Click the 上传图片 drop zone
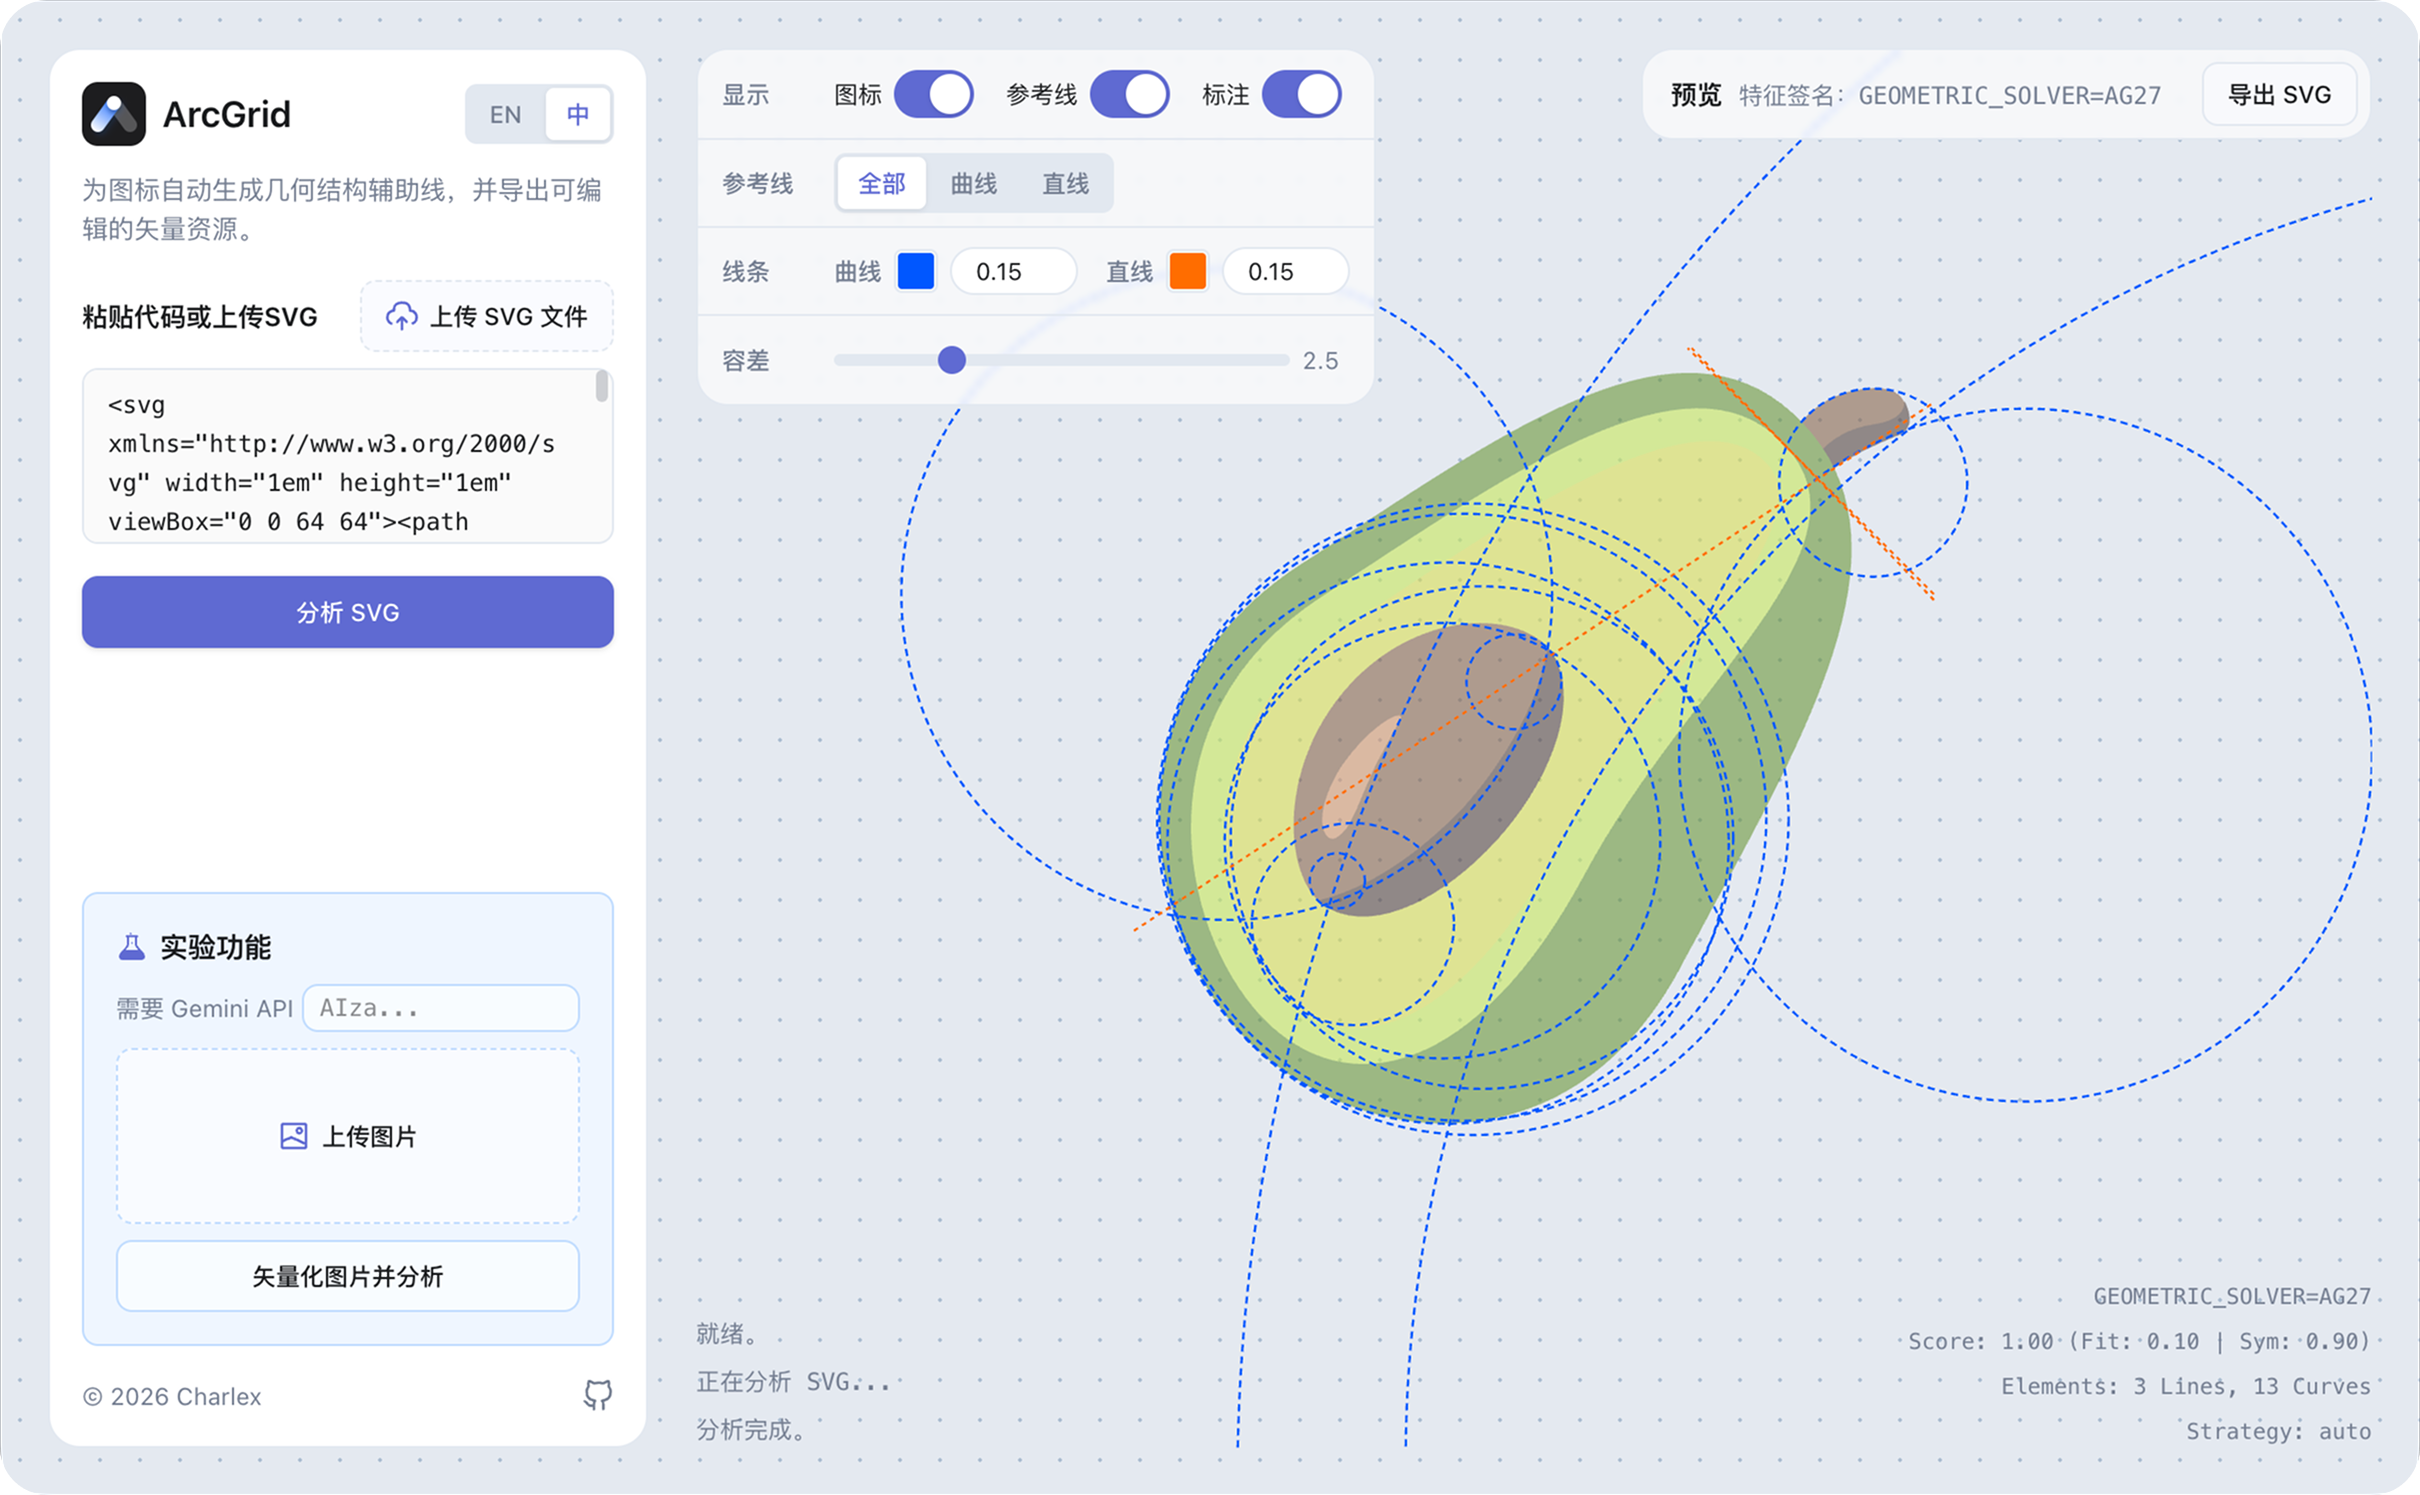 point(348,1136)
